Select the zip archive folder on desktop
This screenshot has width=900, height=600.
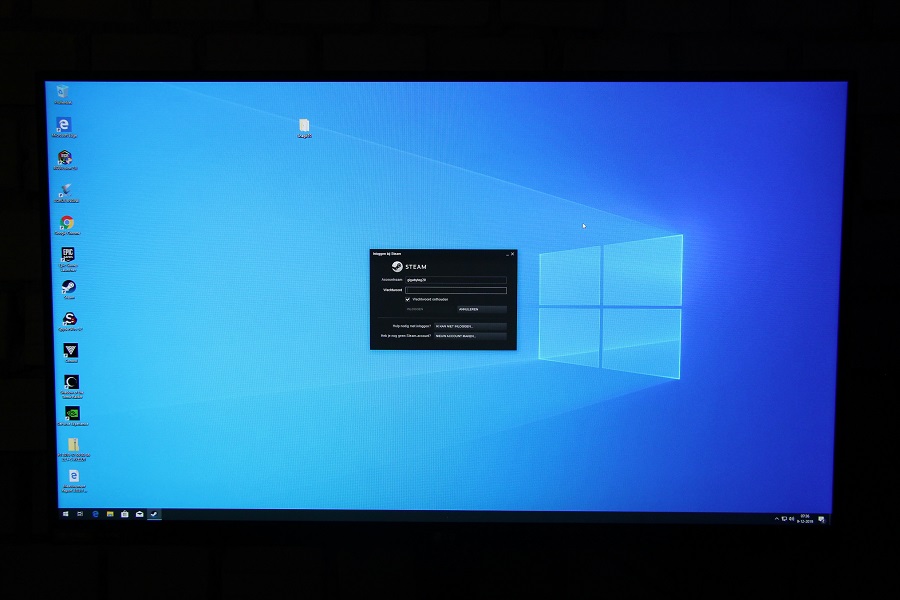point(73,445)
